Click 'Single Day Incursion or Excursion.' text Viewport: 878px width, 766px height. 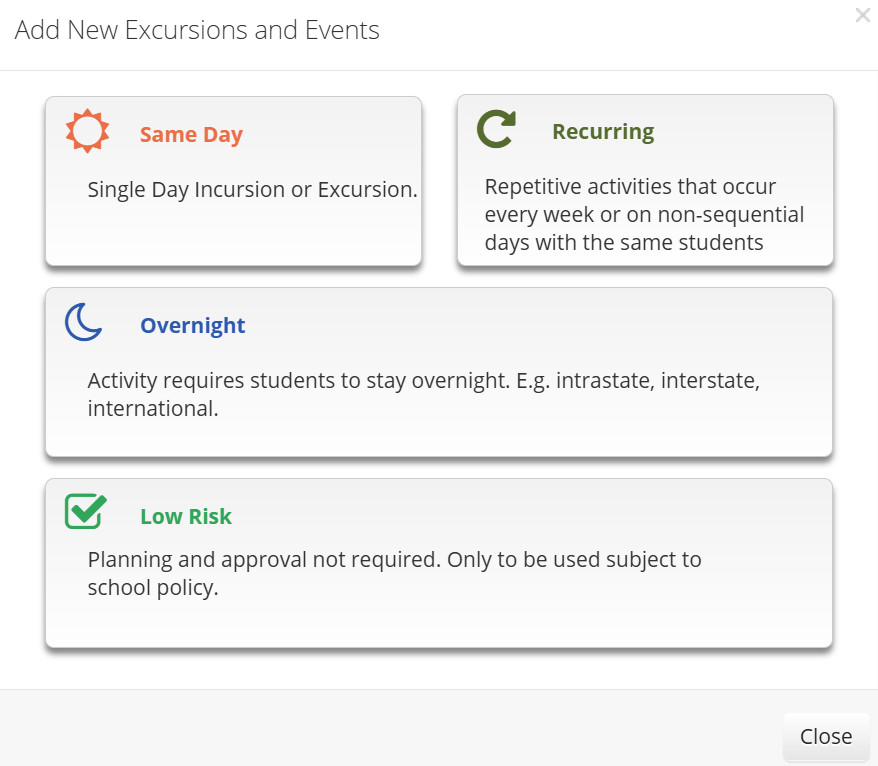(253, 190)
